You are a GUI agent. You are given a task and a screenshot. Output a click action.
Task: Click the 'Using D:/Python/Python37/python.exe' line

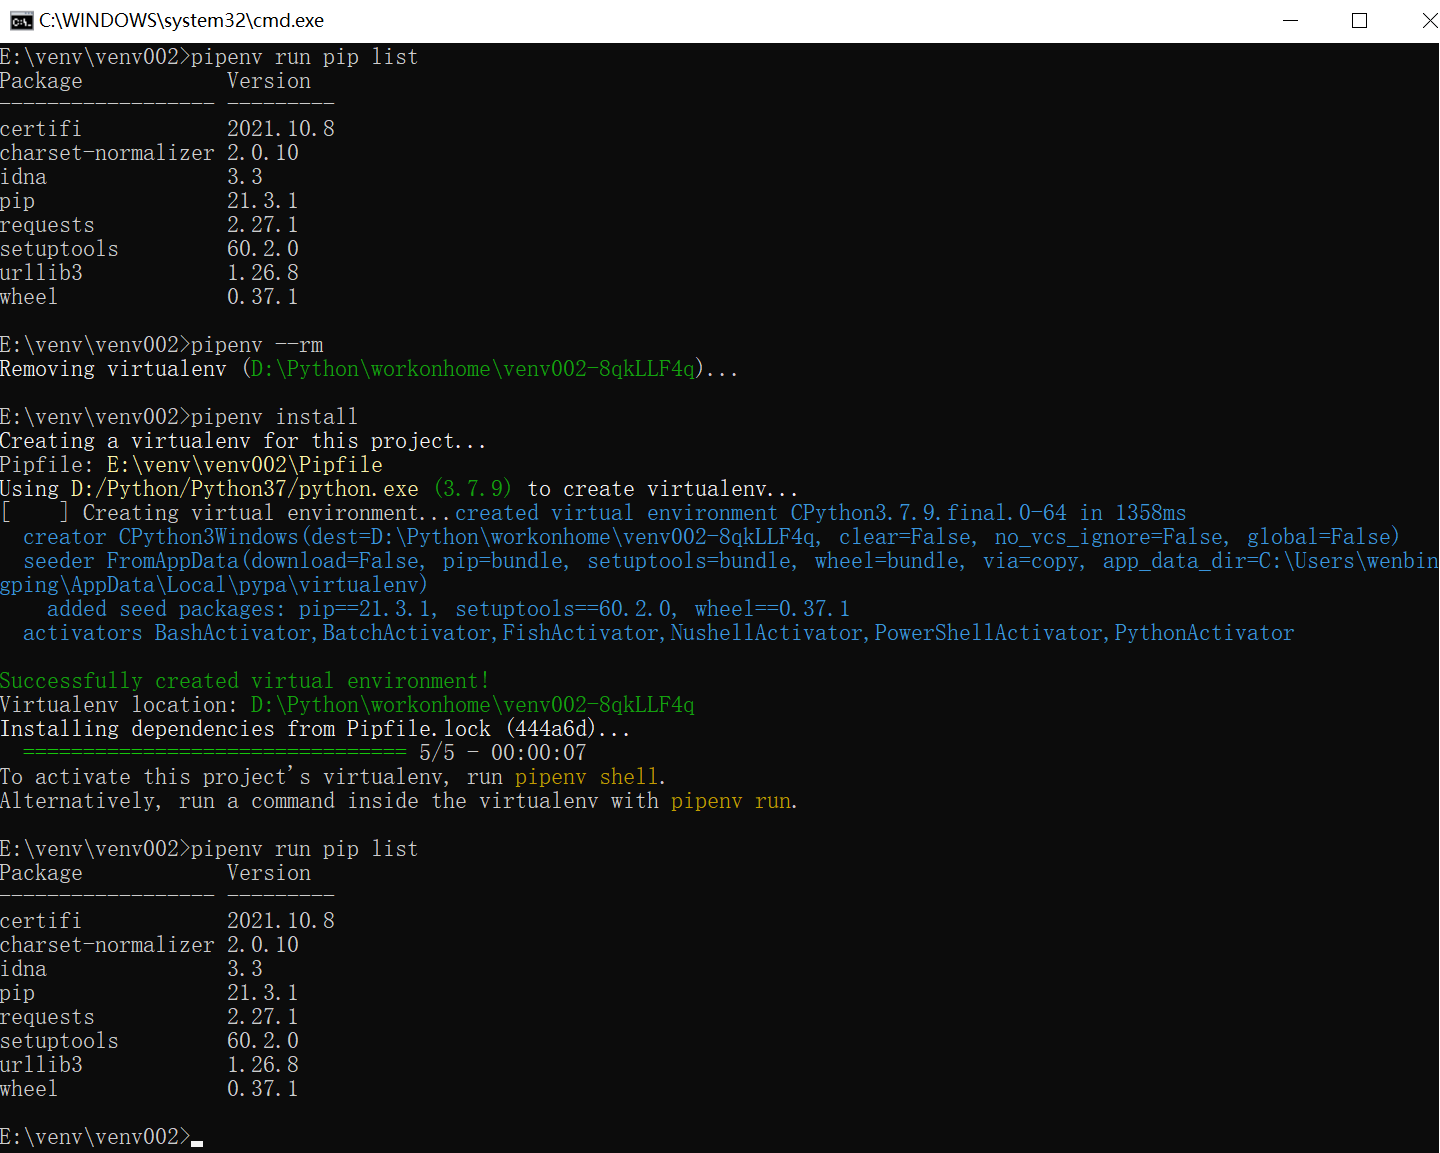click(399, 489)
